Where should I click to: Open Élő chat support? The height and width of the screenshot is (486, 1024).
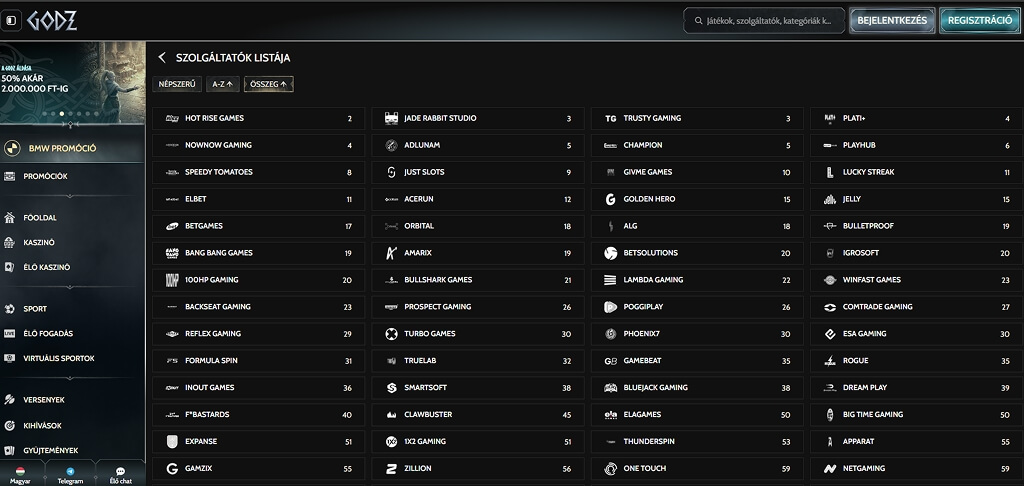tap(121, 476)
